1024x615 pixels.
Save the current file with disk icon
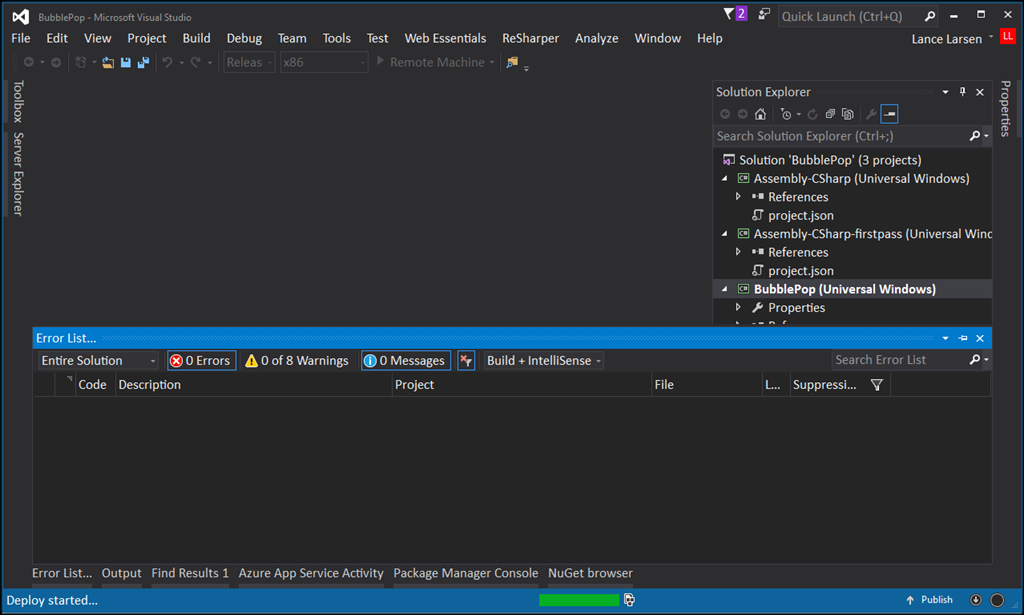pos(125,63)
